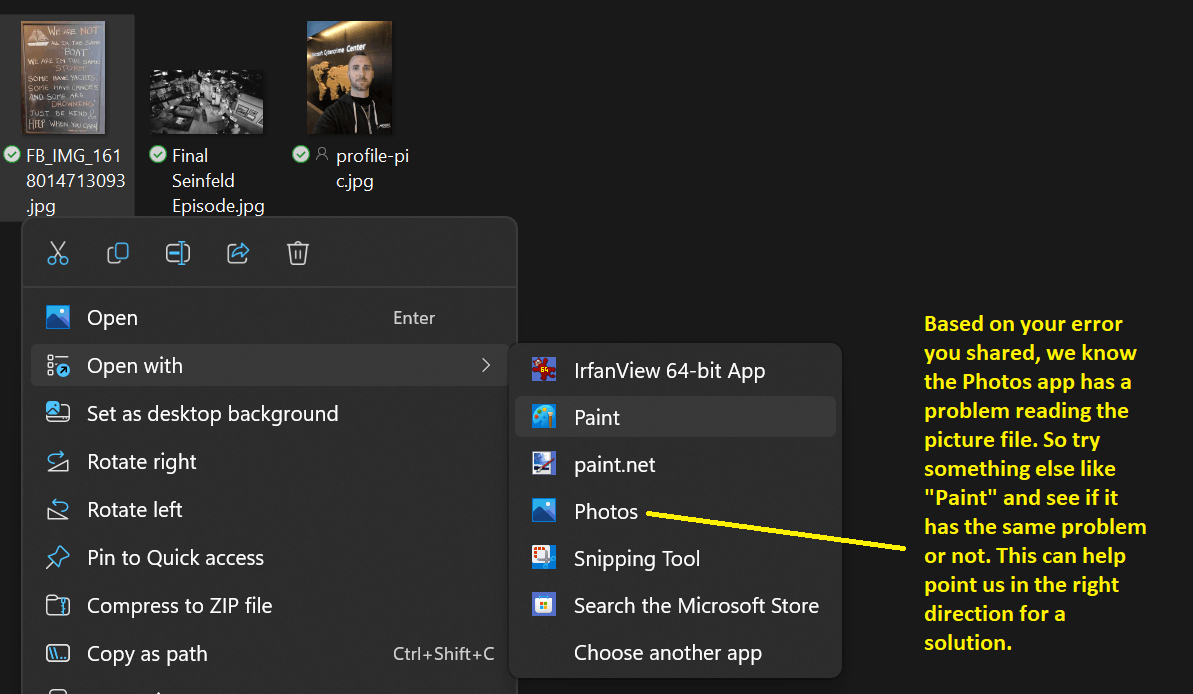
Task: Click sync status icon of FB_IMG file
Action: point(12,154)
